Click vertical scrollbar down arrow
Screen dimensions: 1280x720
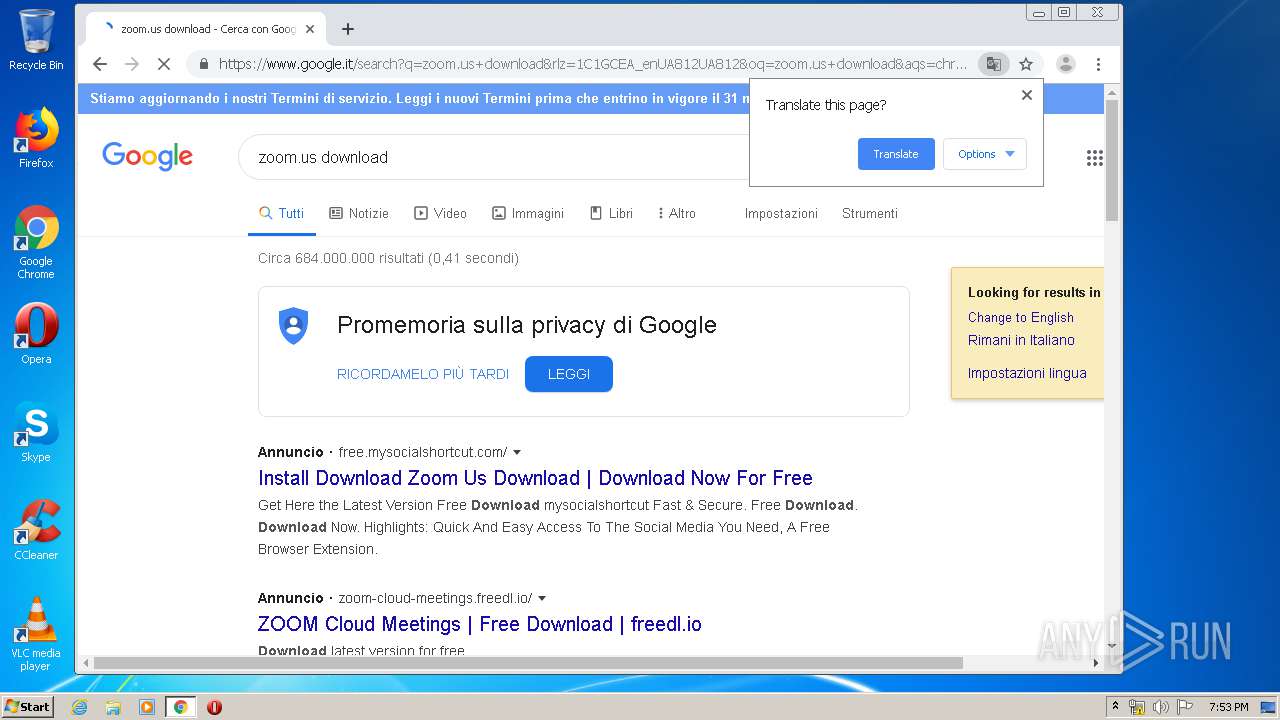(1112, 647)
